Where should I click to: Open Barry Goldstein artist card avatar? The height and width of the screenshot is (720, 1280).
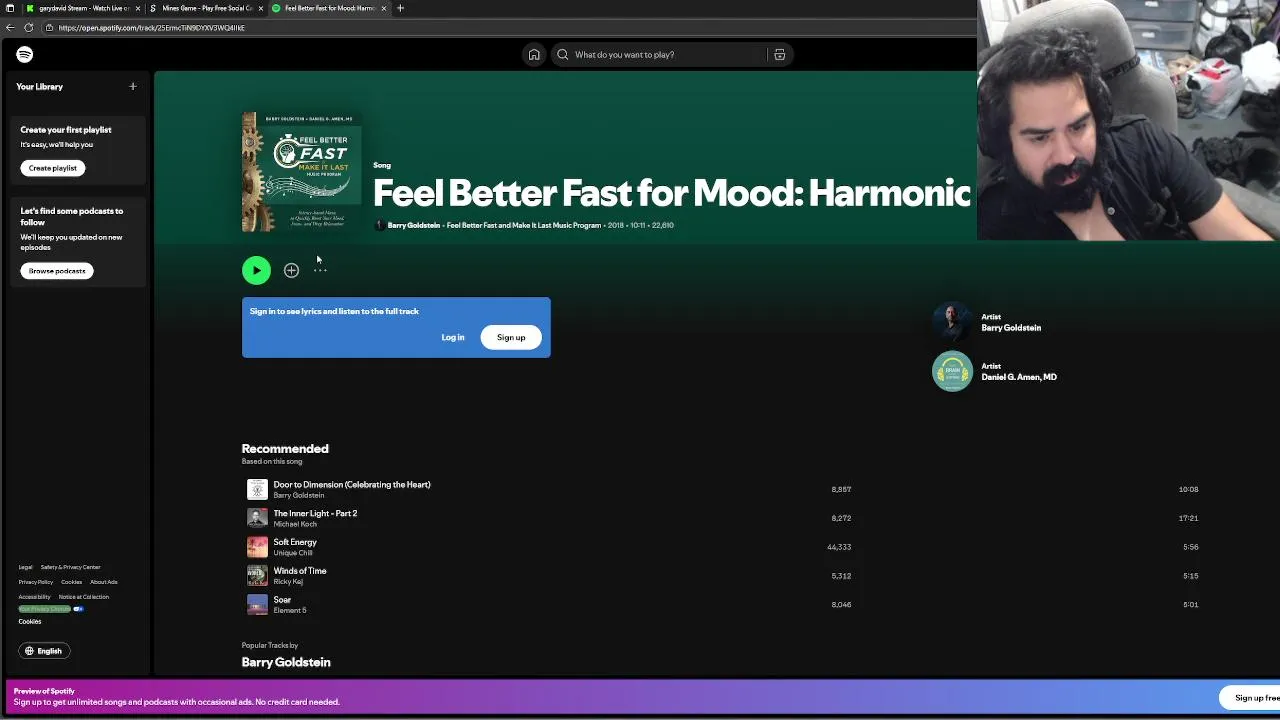tap(952, 322)
